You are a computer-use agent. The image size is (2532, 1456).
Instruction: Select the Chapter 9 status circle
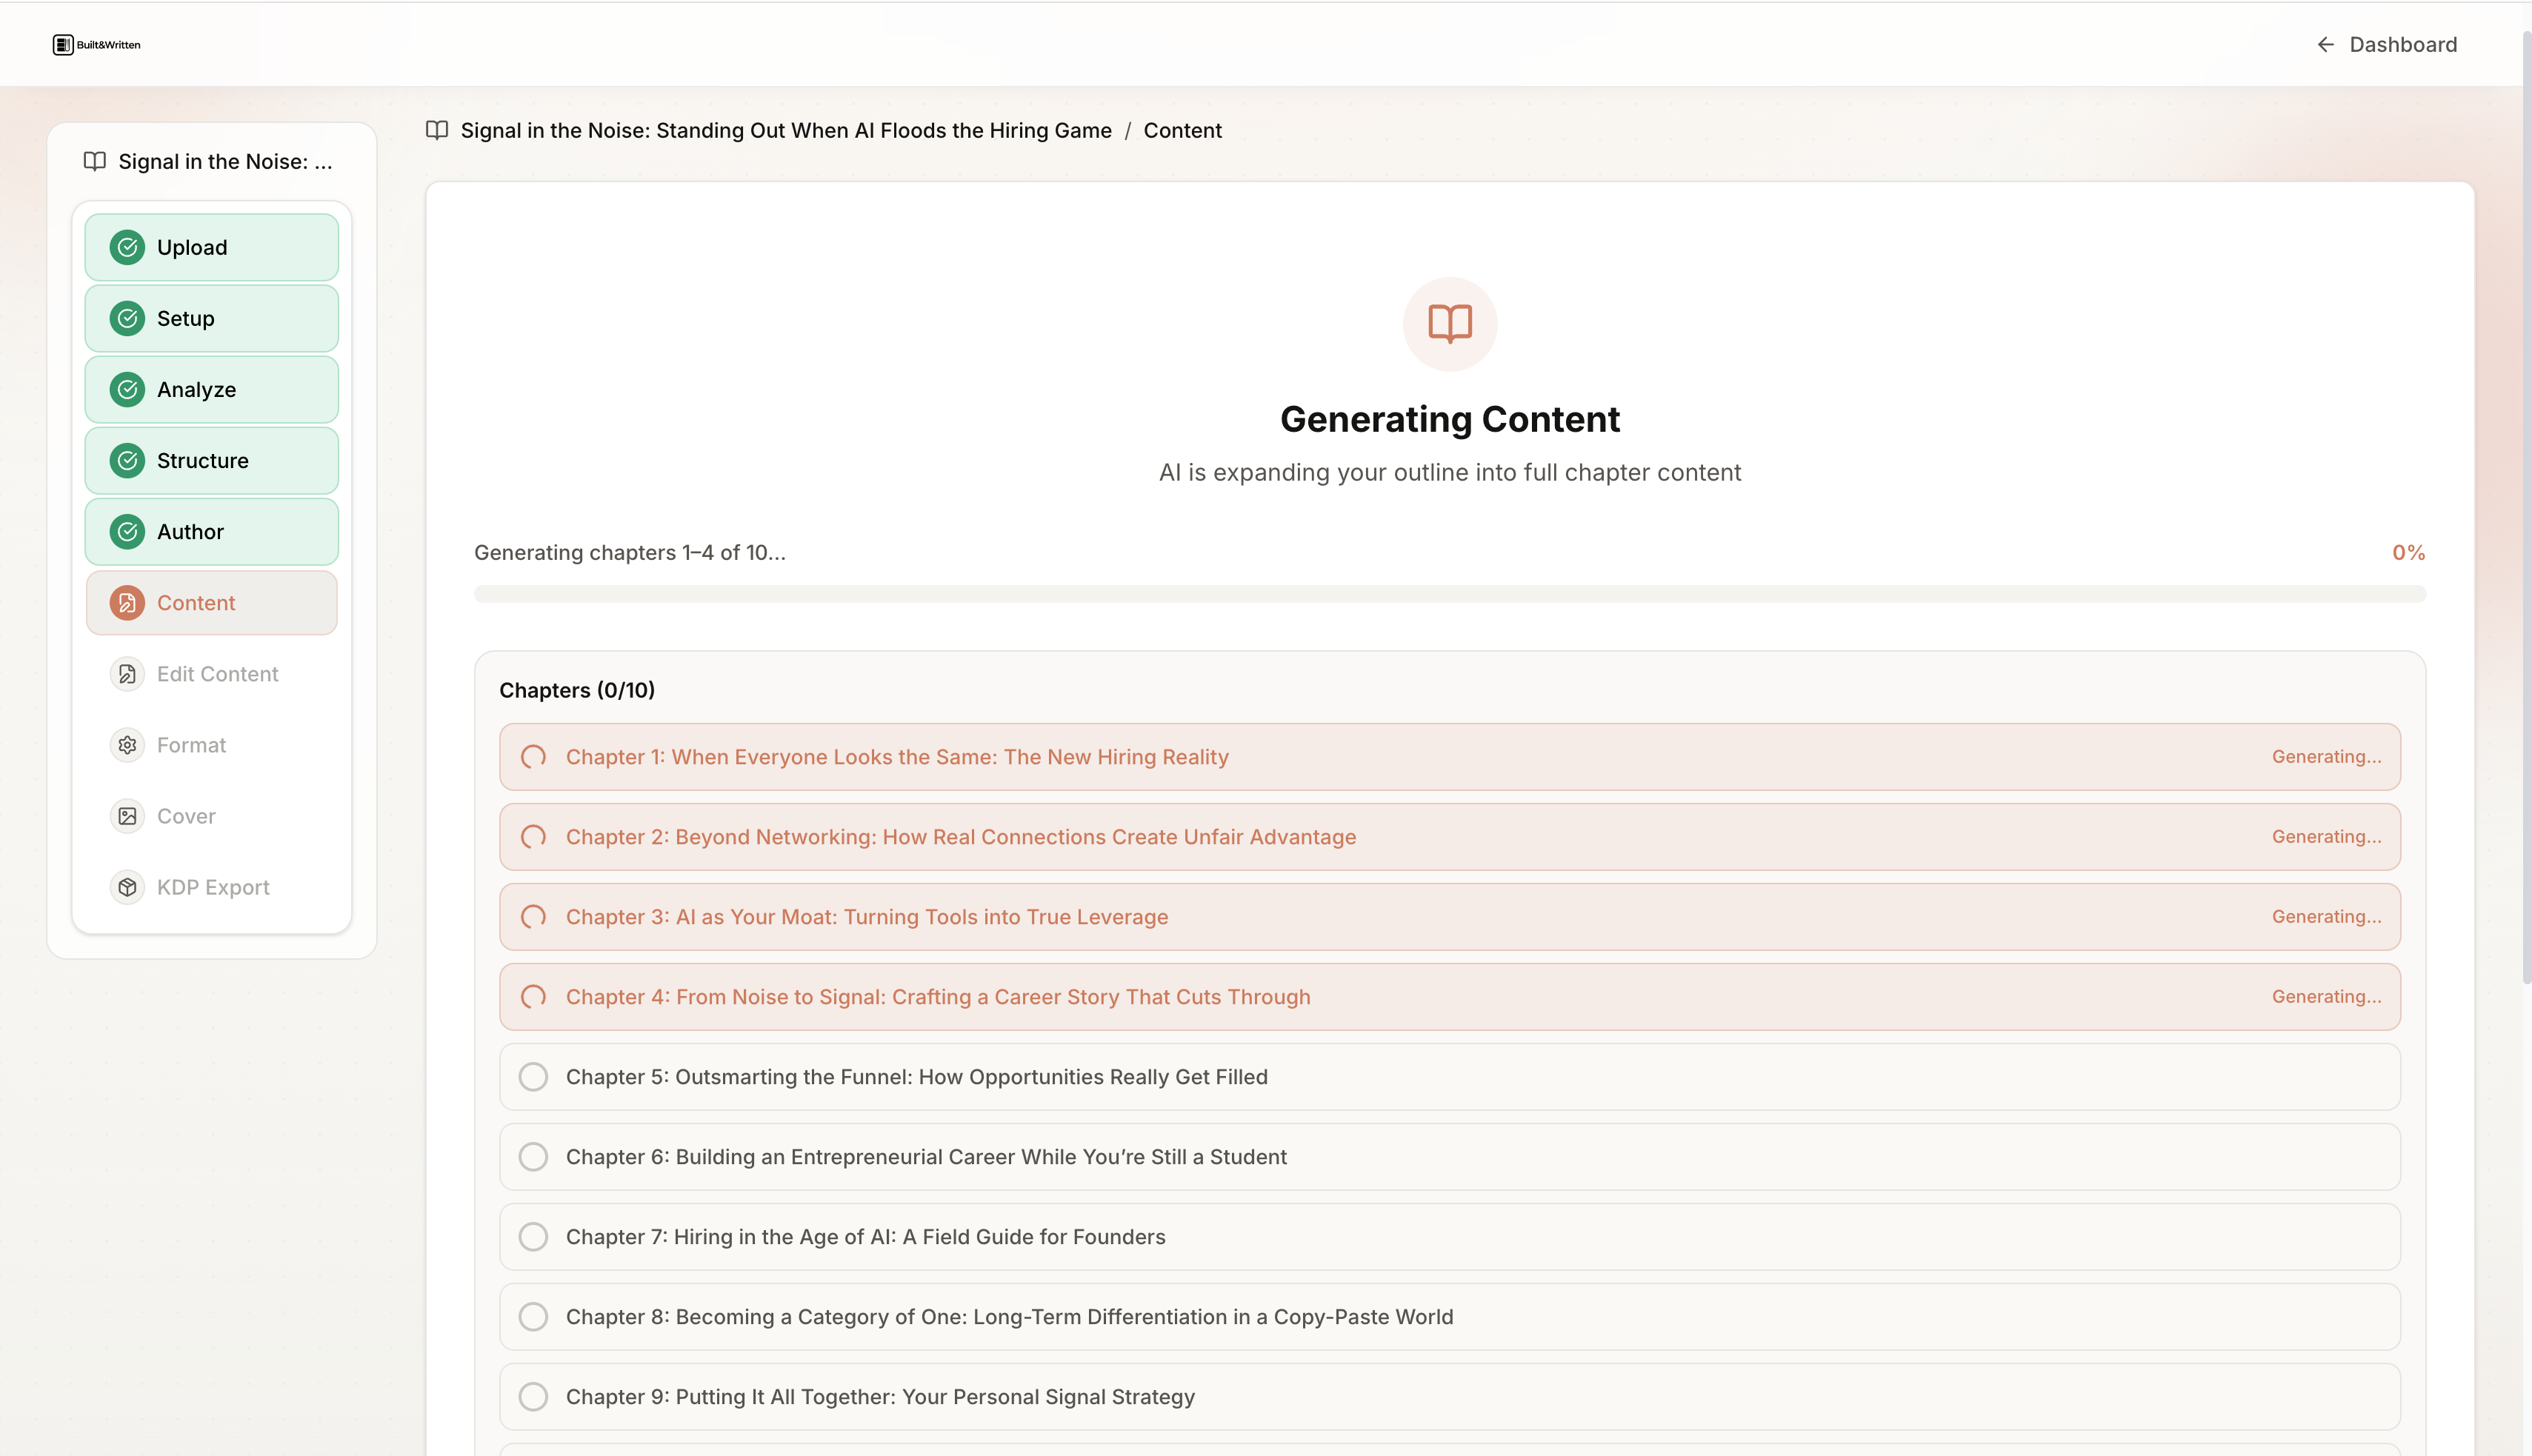[x=533, y=1397]
